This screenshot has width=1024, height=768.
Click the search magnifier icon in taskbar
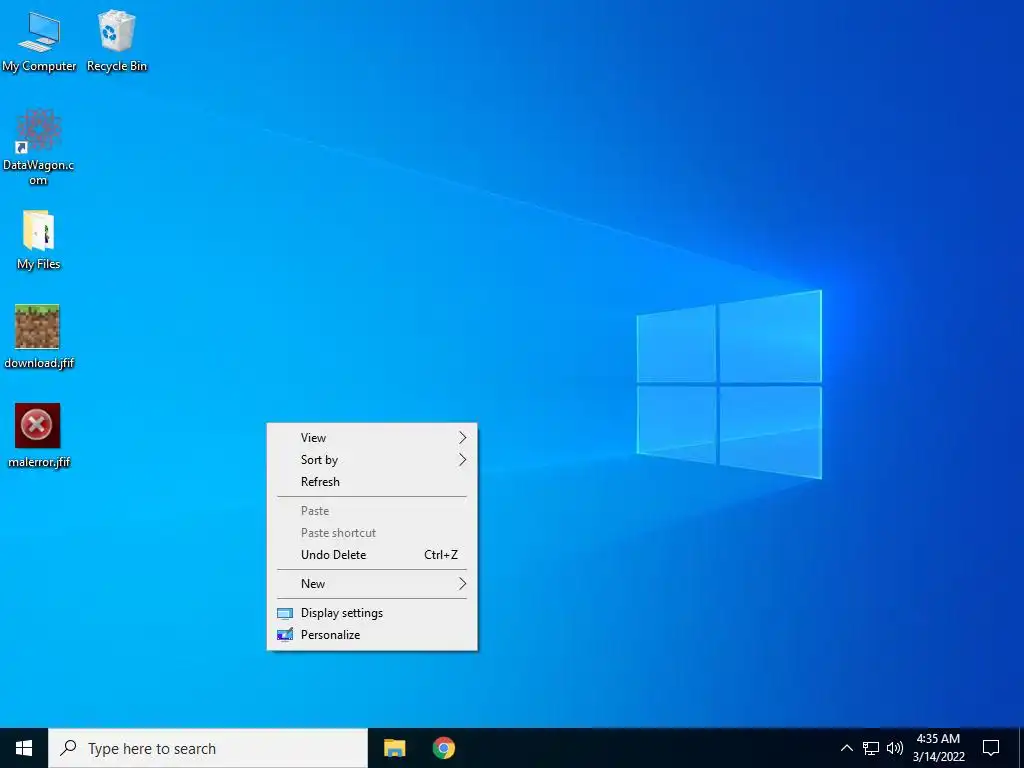click(69, 748)
